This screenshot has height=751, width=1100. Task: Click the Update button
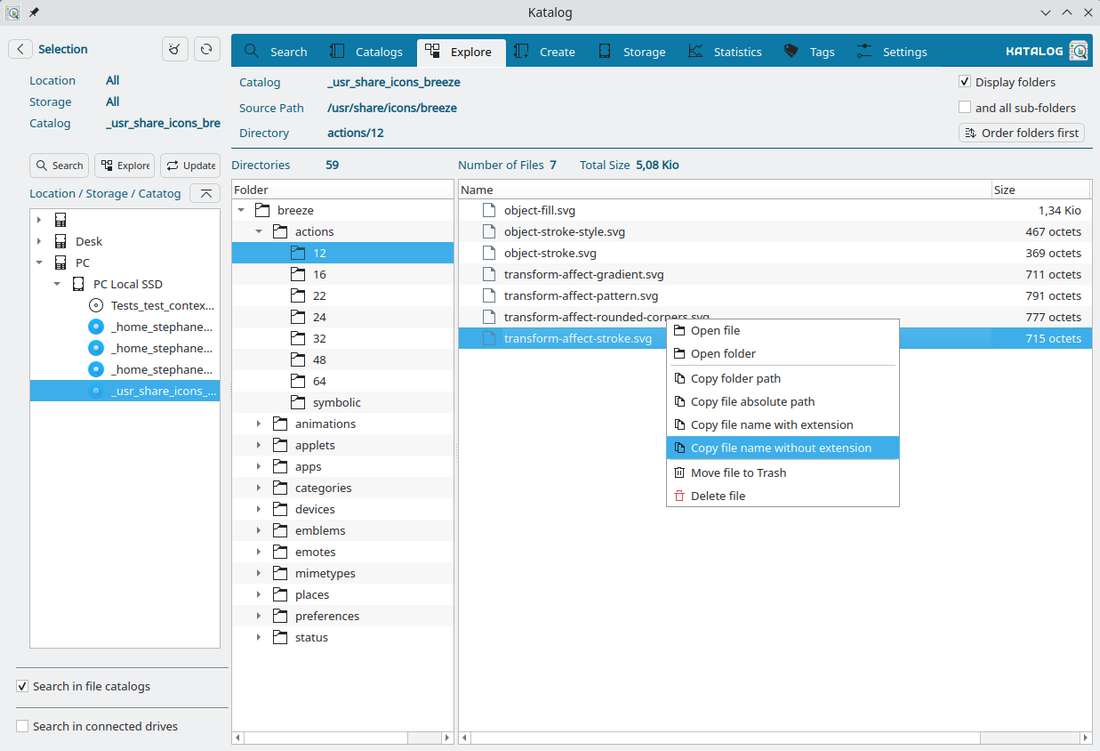[x=190, y=165]
